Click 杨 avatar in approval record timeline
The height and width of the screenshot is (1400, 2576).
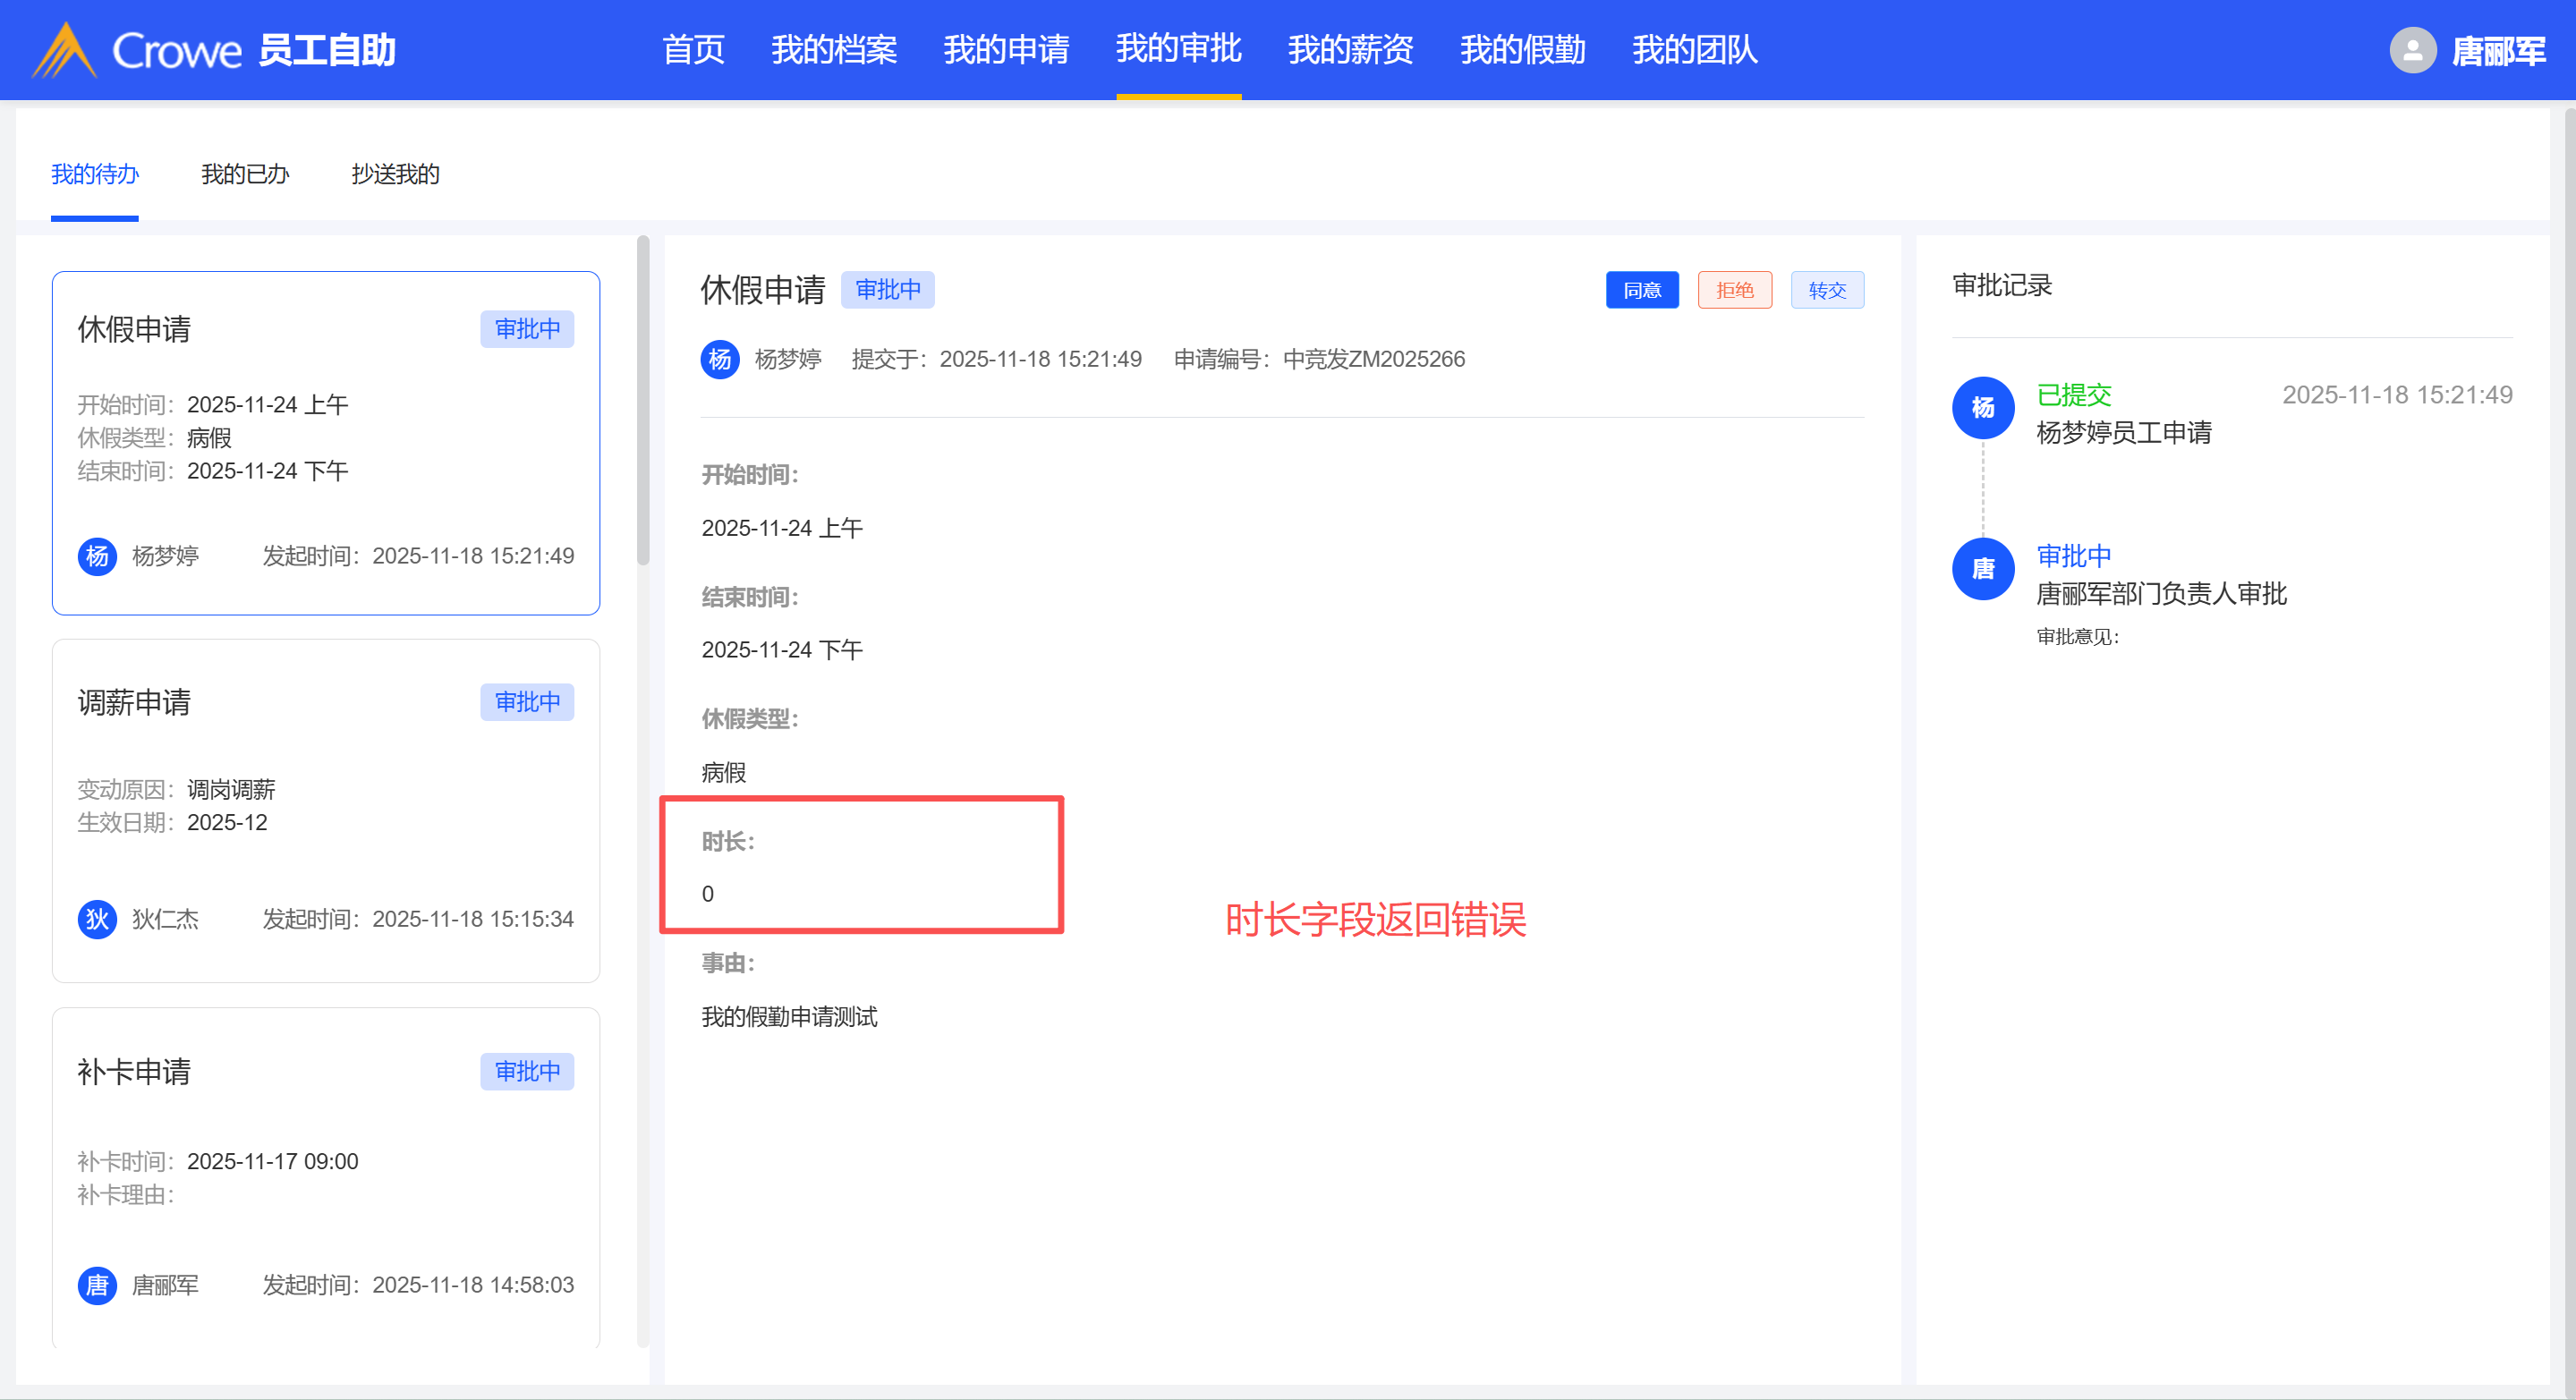pos(1982,408)
